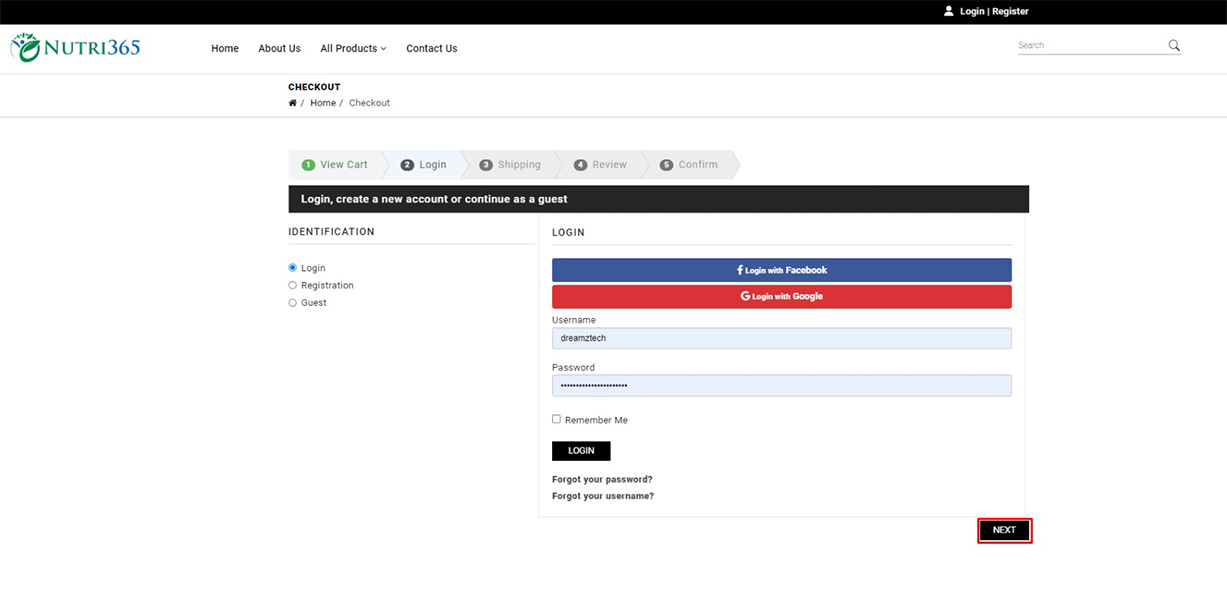Click the home icon in breadcrumb
Screen dimensions: 1227x600
click(292, 103)
